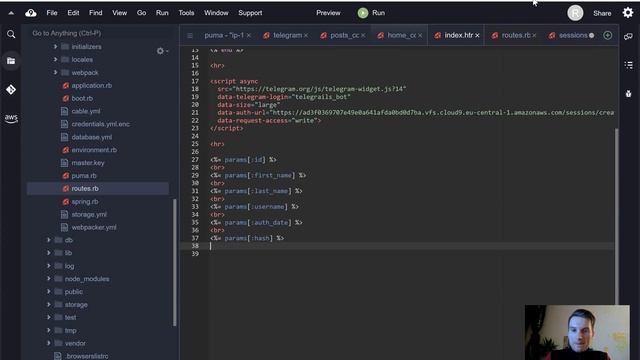Click line 39 in the editor gutter
The image size is (640, 360).
tap(195, 254)
